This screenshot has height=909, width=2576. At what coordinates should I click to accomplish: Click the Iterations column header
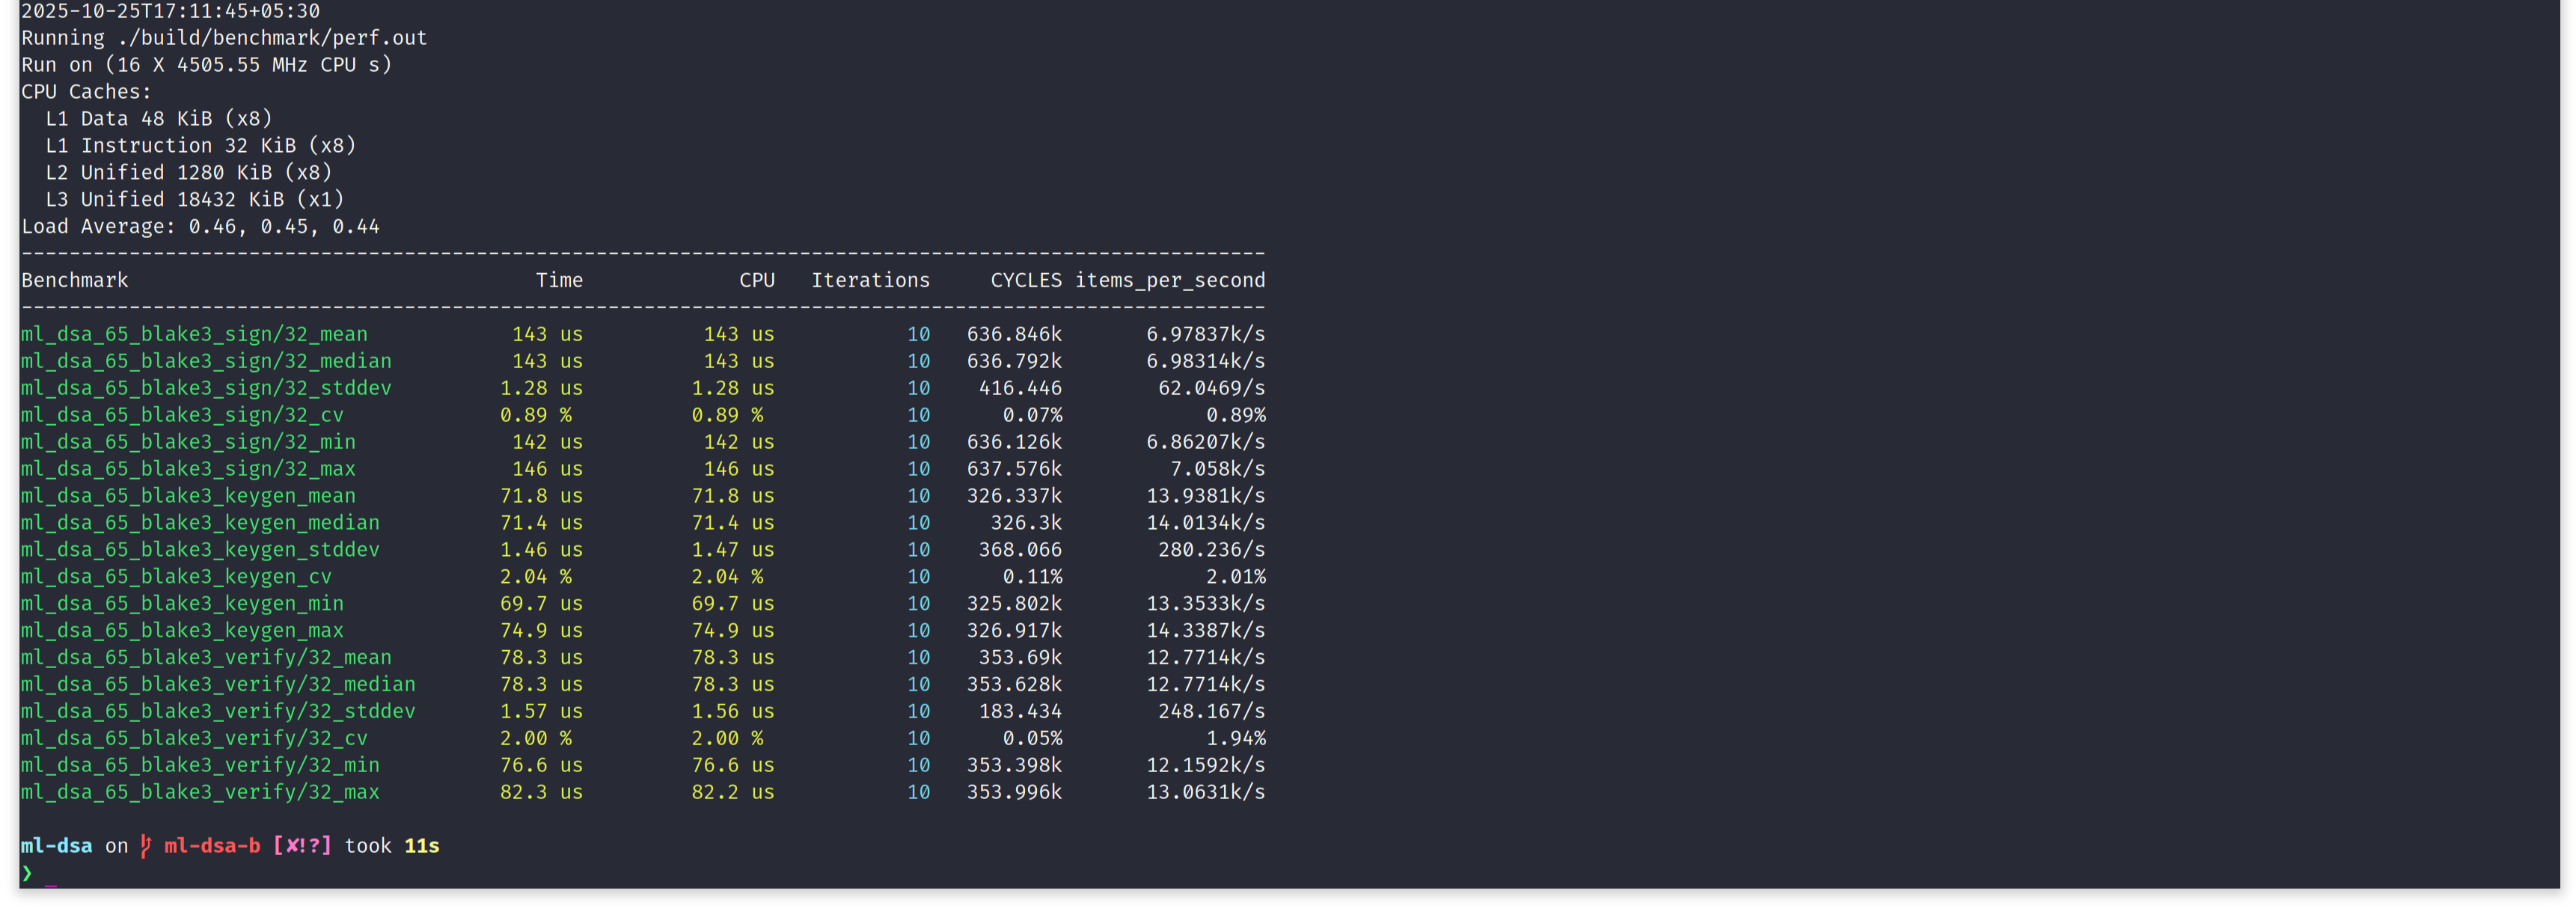tap(870, 281)
